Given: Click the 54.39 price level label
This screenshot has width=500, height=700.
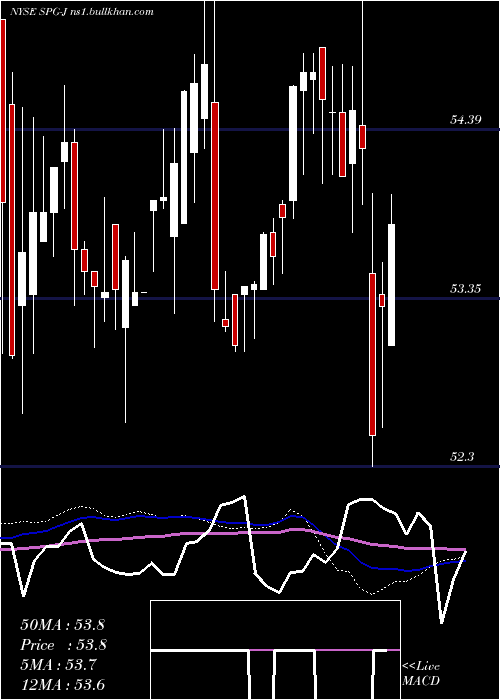Looking at the screenshot, I should pyautogui.click(x=466, y=120).
